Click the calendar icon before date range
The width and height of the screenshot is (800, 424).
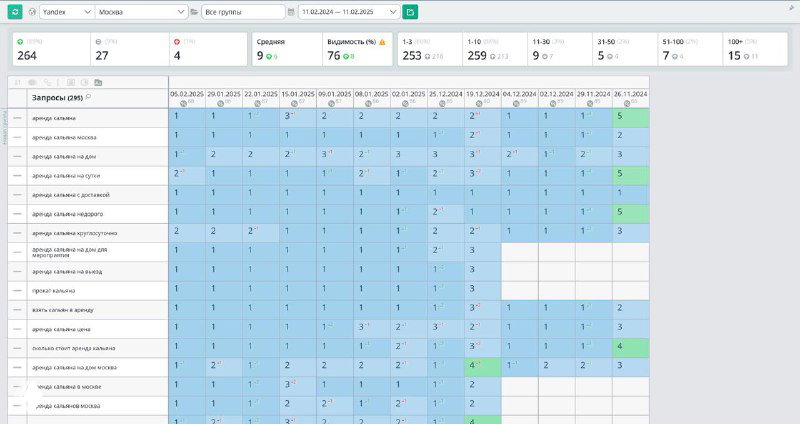291,12
